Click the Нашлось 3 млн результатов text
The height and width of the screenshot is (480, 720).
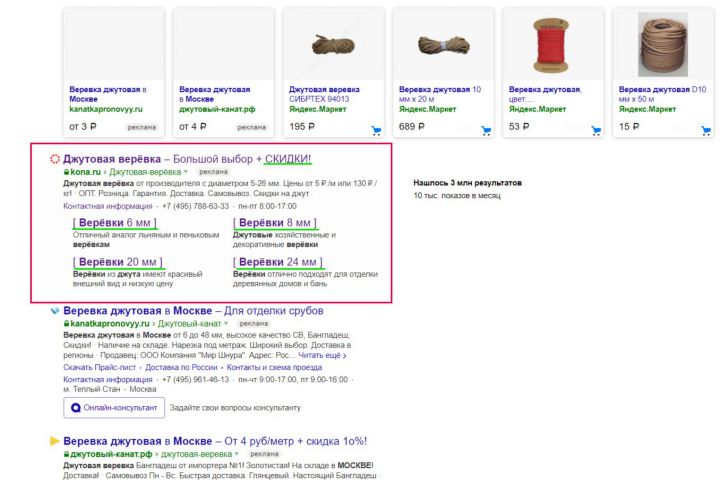pyautogui.click(x=467, y=183)
